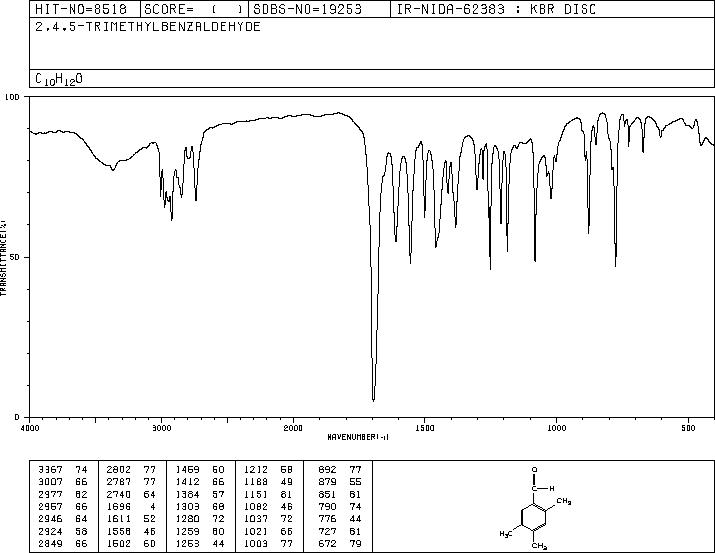The height and width of the screenshot is (553, 715).
Task: Select peak table entry 2924
Action: [x=50, y=532]
